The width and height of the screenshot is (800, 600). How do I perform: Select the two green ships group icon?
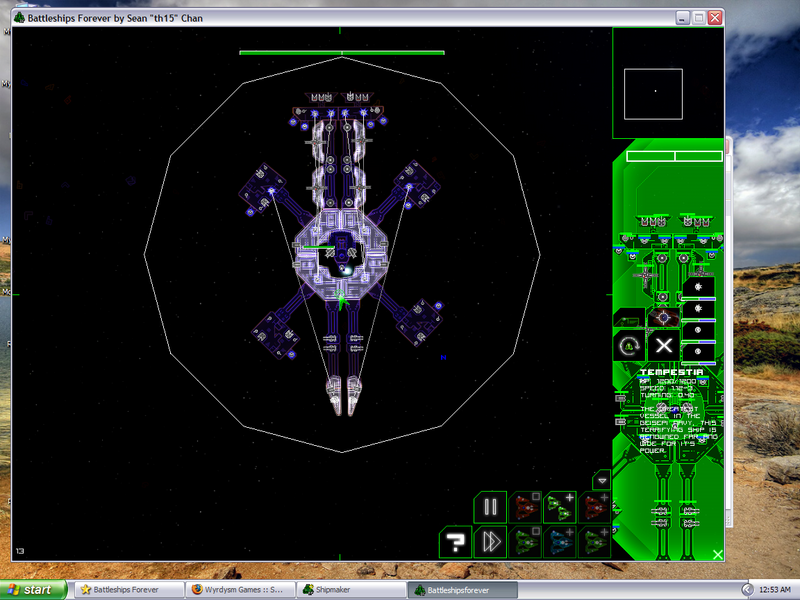pos(560,507)
